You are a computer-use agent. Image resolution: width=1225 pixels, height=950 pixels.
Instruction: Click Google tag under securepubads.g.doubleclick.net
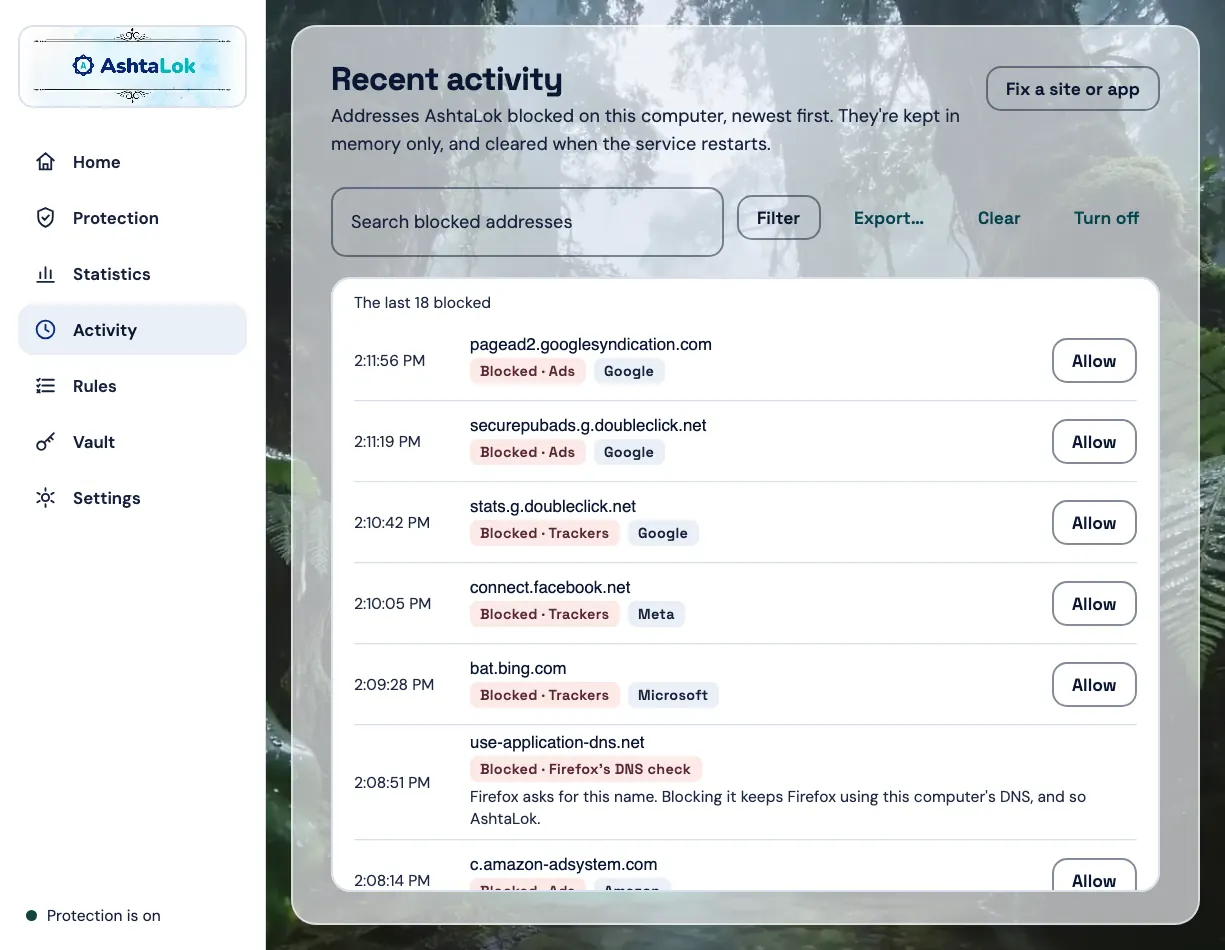coord(629,452)
